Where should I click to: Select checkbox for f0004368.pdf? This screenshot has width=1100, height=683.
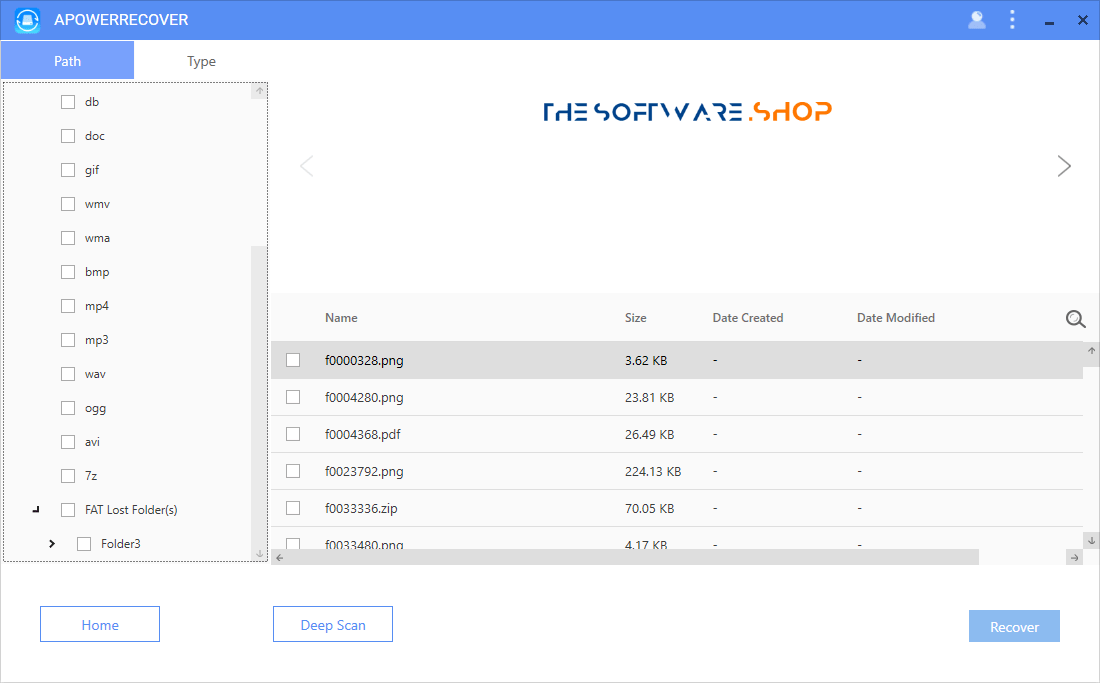click(293, 434)
